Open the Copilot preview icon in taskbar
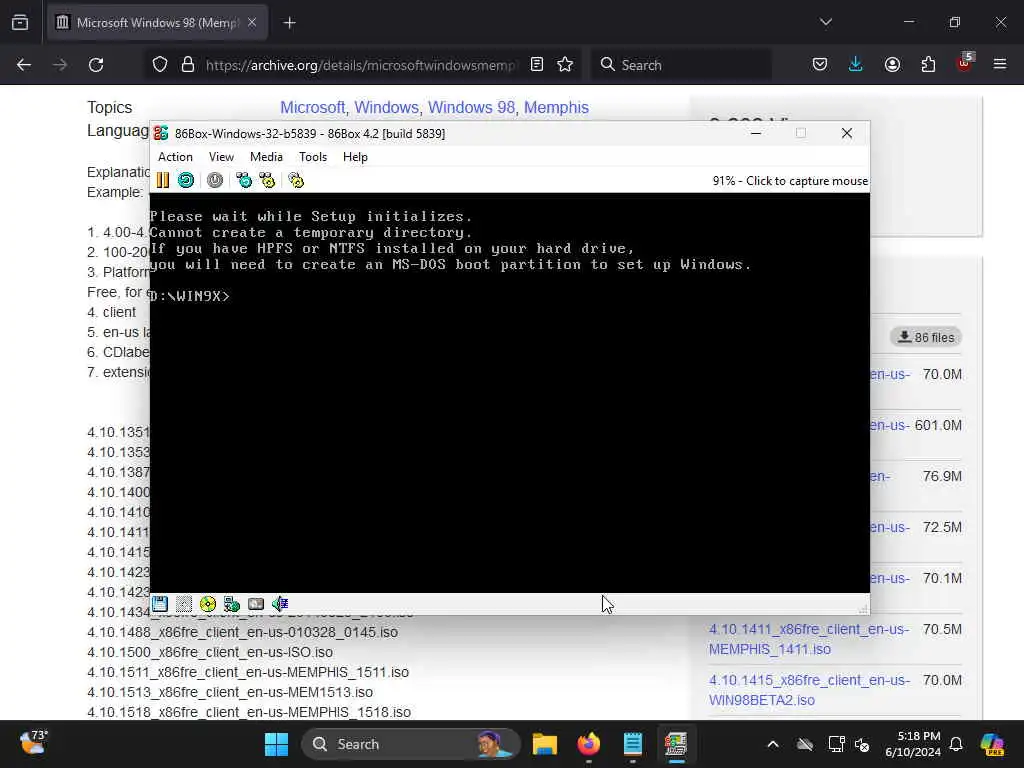 click(992, 744)
